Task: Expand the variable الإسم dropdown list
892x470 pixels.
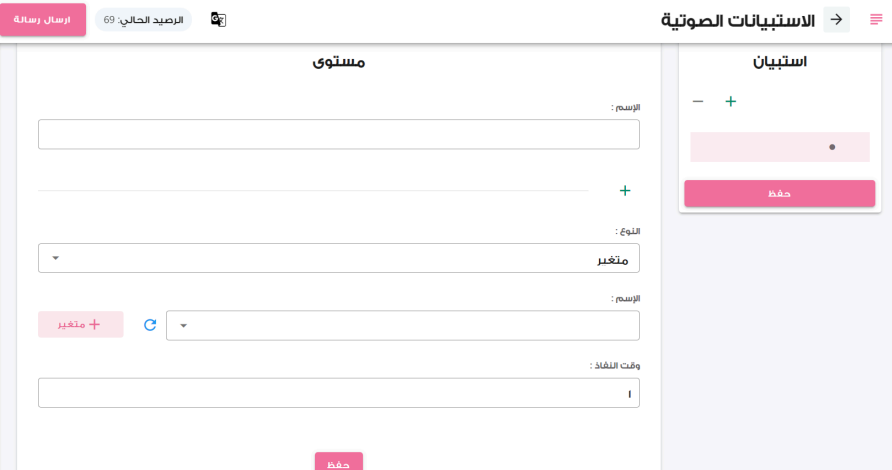Action: click(403, 325)
